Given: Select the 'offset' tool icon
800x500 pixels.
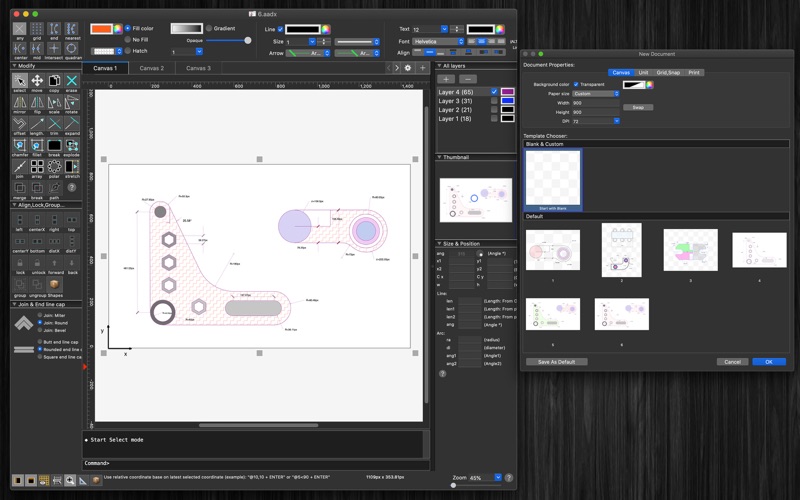Looking at the screenshot, I should pyautogui.click(x=19, y=123).
